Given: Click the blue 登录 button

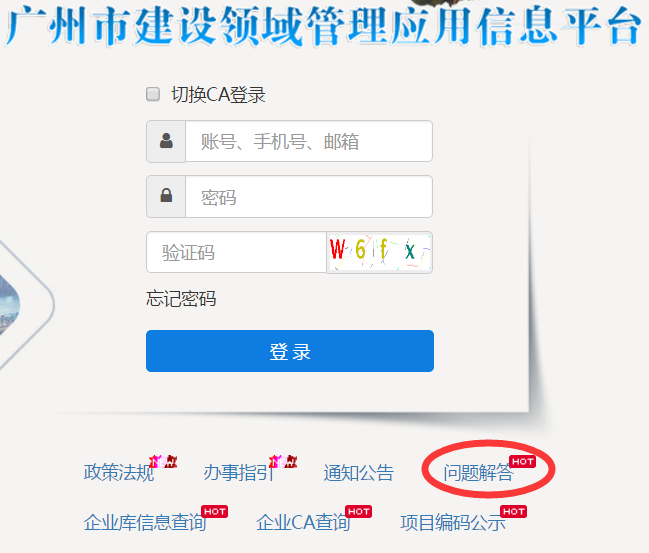Looking at the screenshot, I should point(290,351).
